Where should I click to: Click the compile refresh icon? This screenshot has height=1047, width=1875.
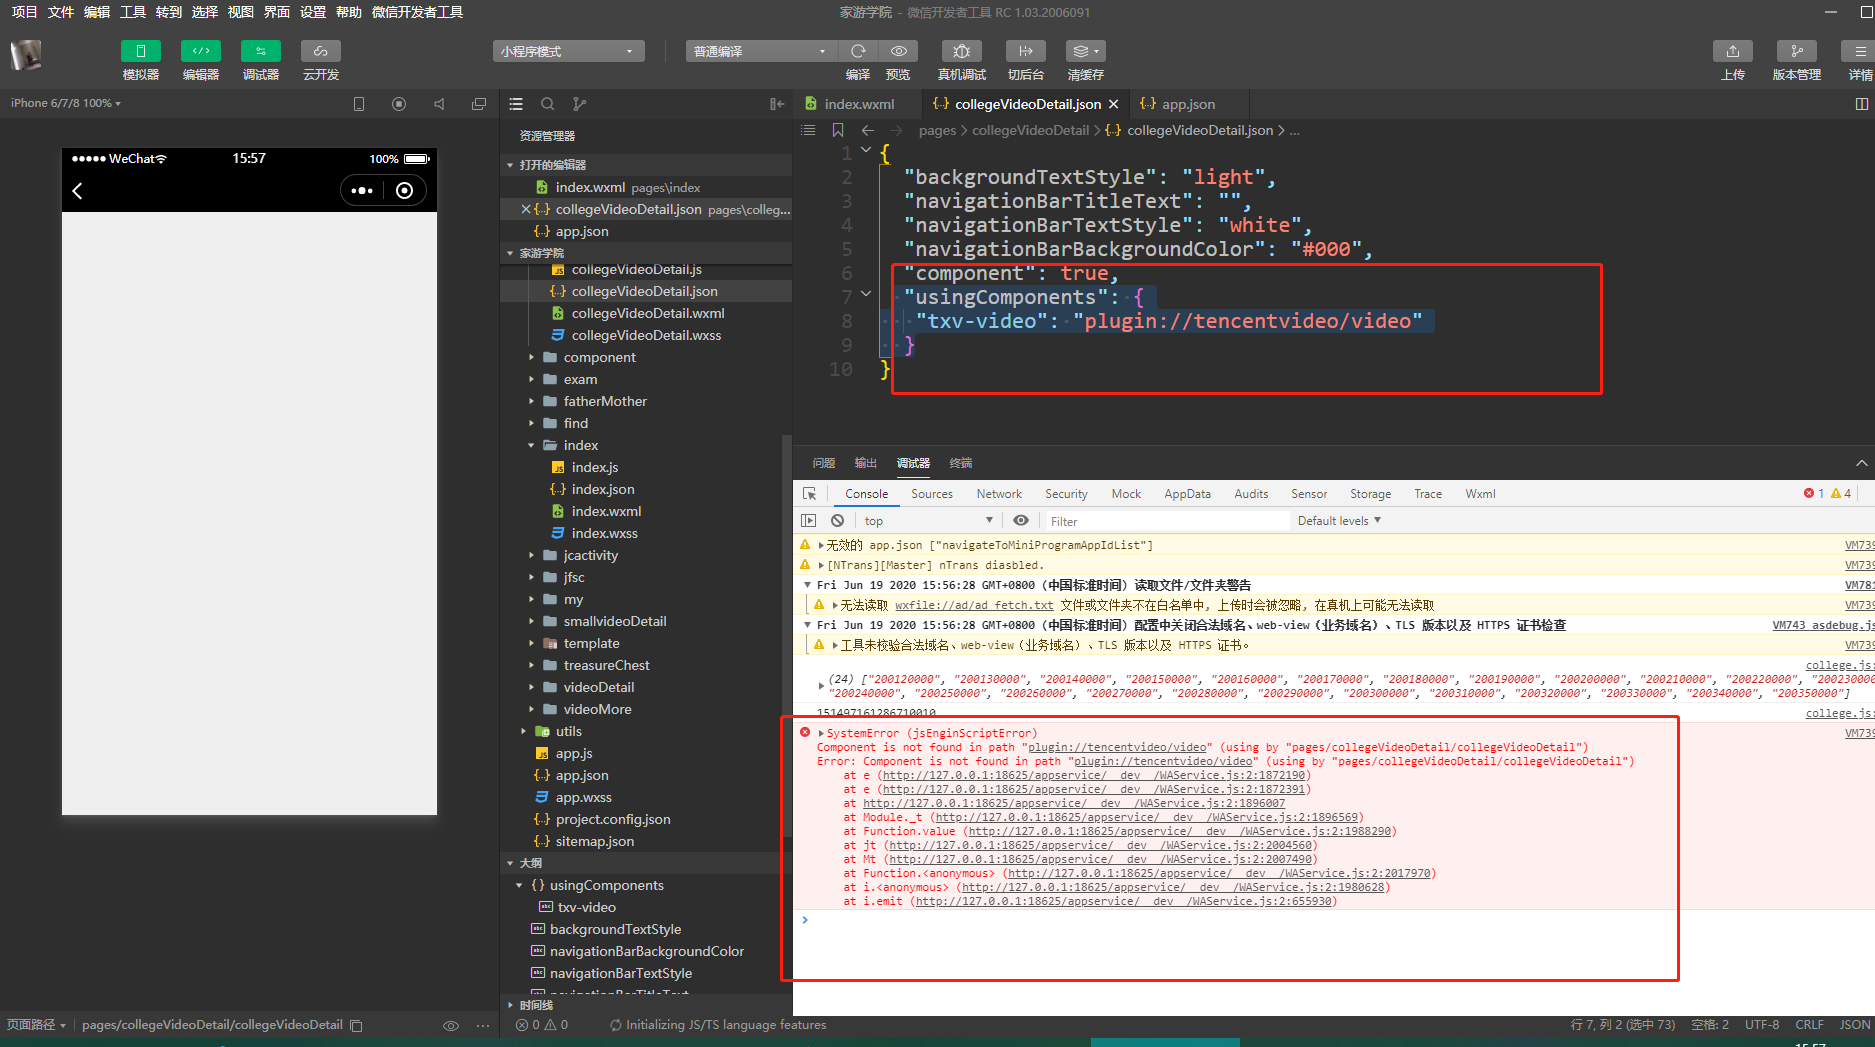coord(858,51)
